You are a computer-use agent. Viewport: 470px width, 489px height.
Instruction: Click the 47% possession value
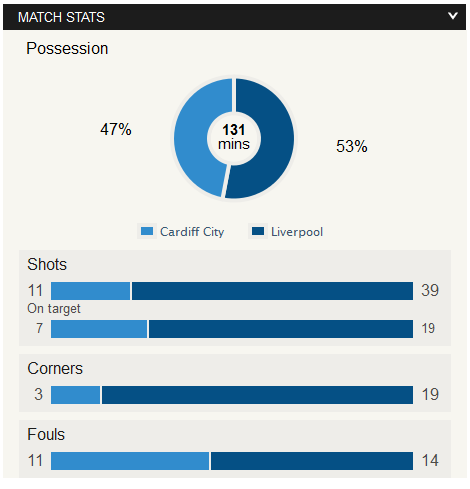click(x=116, y=129)
